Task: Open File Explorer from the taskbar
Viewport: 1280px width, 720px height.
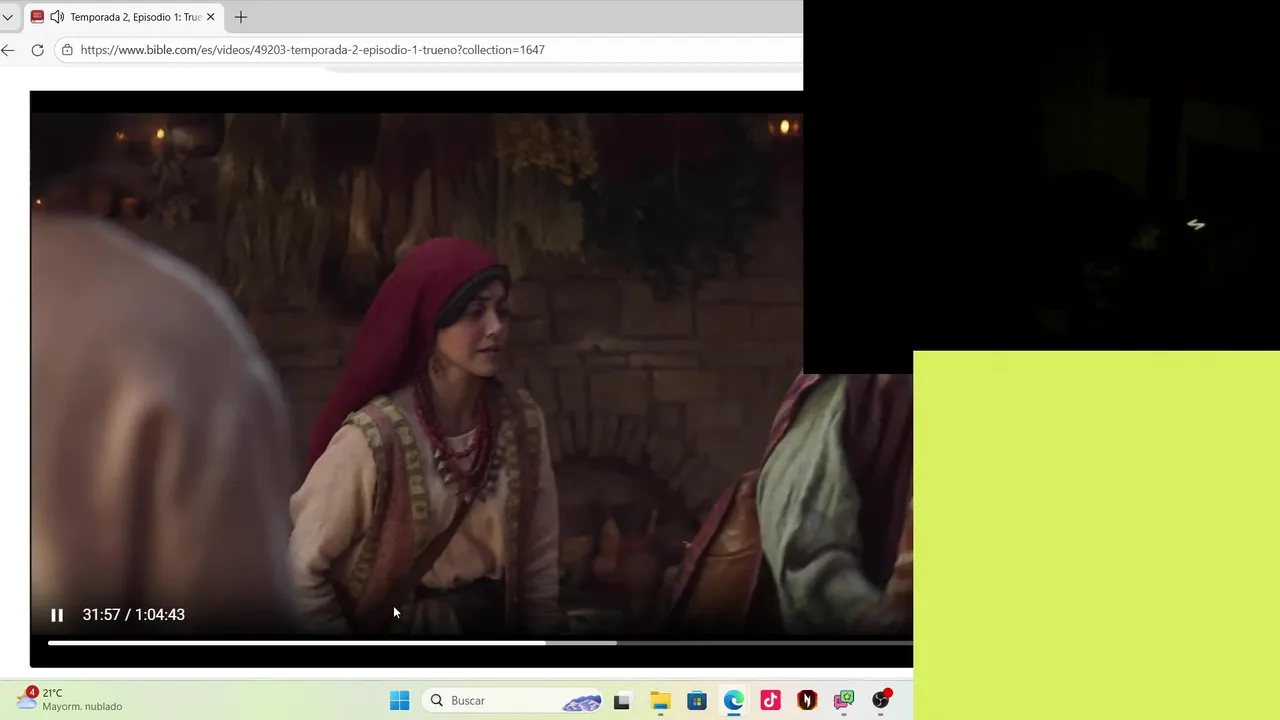Action: 660,701
